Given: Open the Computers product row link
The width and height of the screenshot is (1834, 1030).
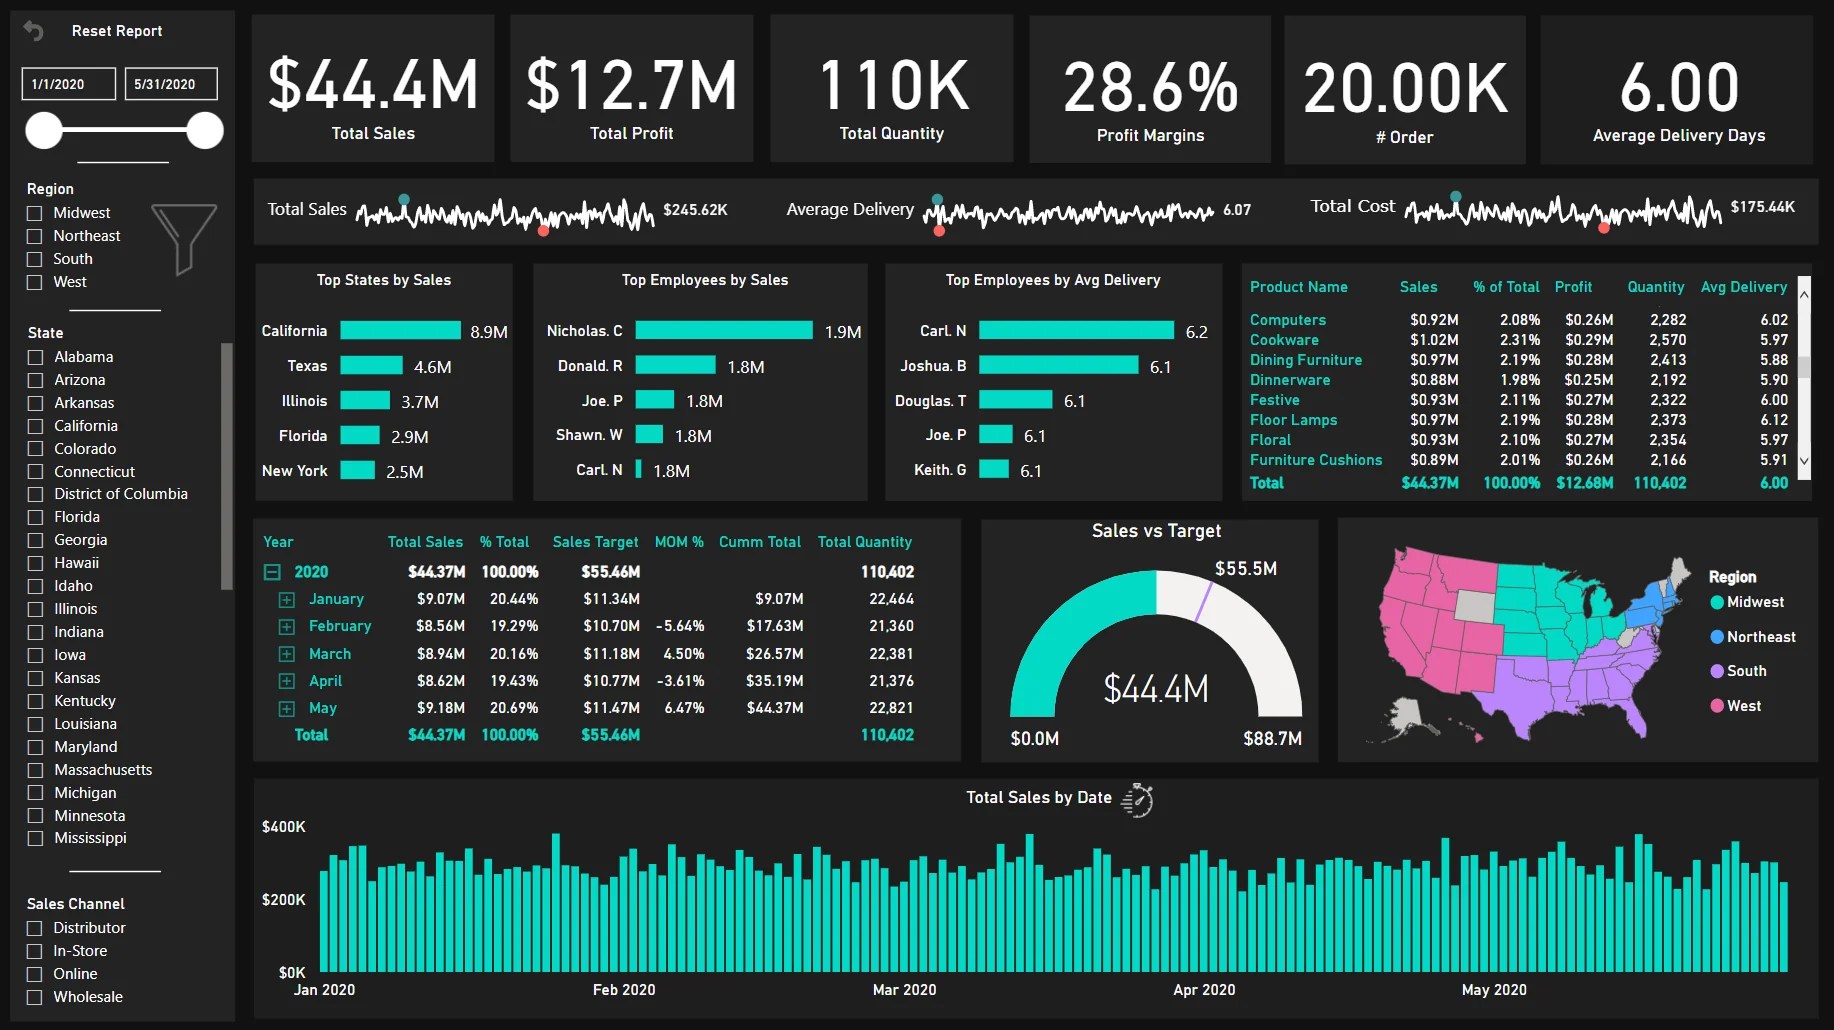Looking at the screenshot, I should click(1287, 320).
